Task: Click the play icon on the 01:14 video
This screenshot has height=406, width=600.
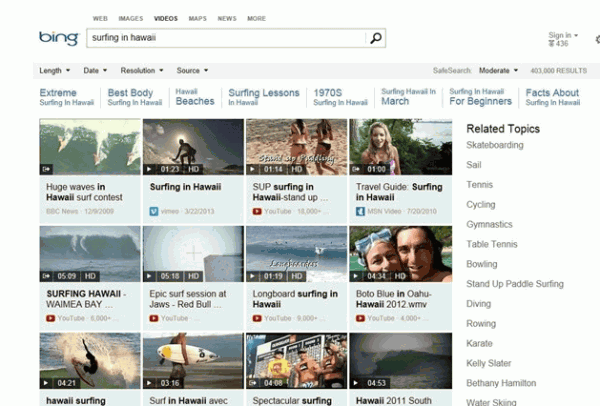Action: click(253, 169)
